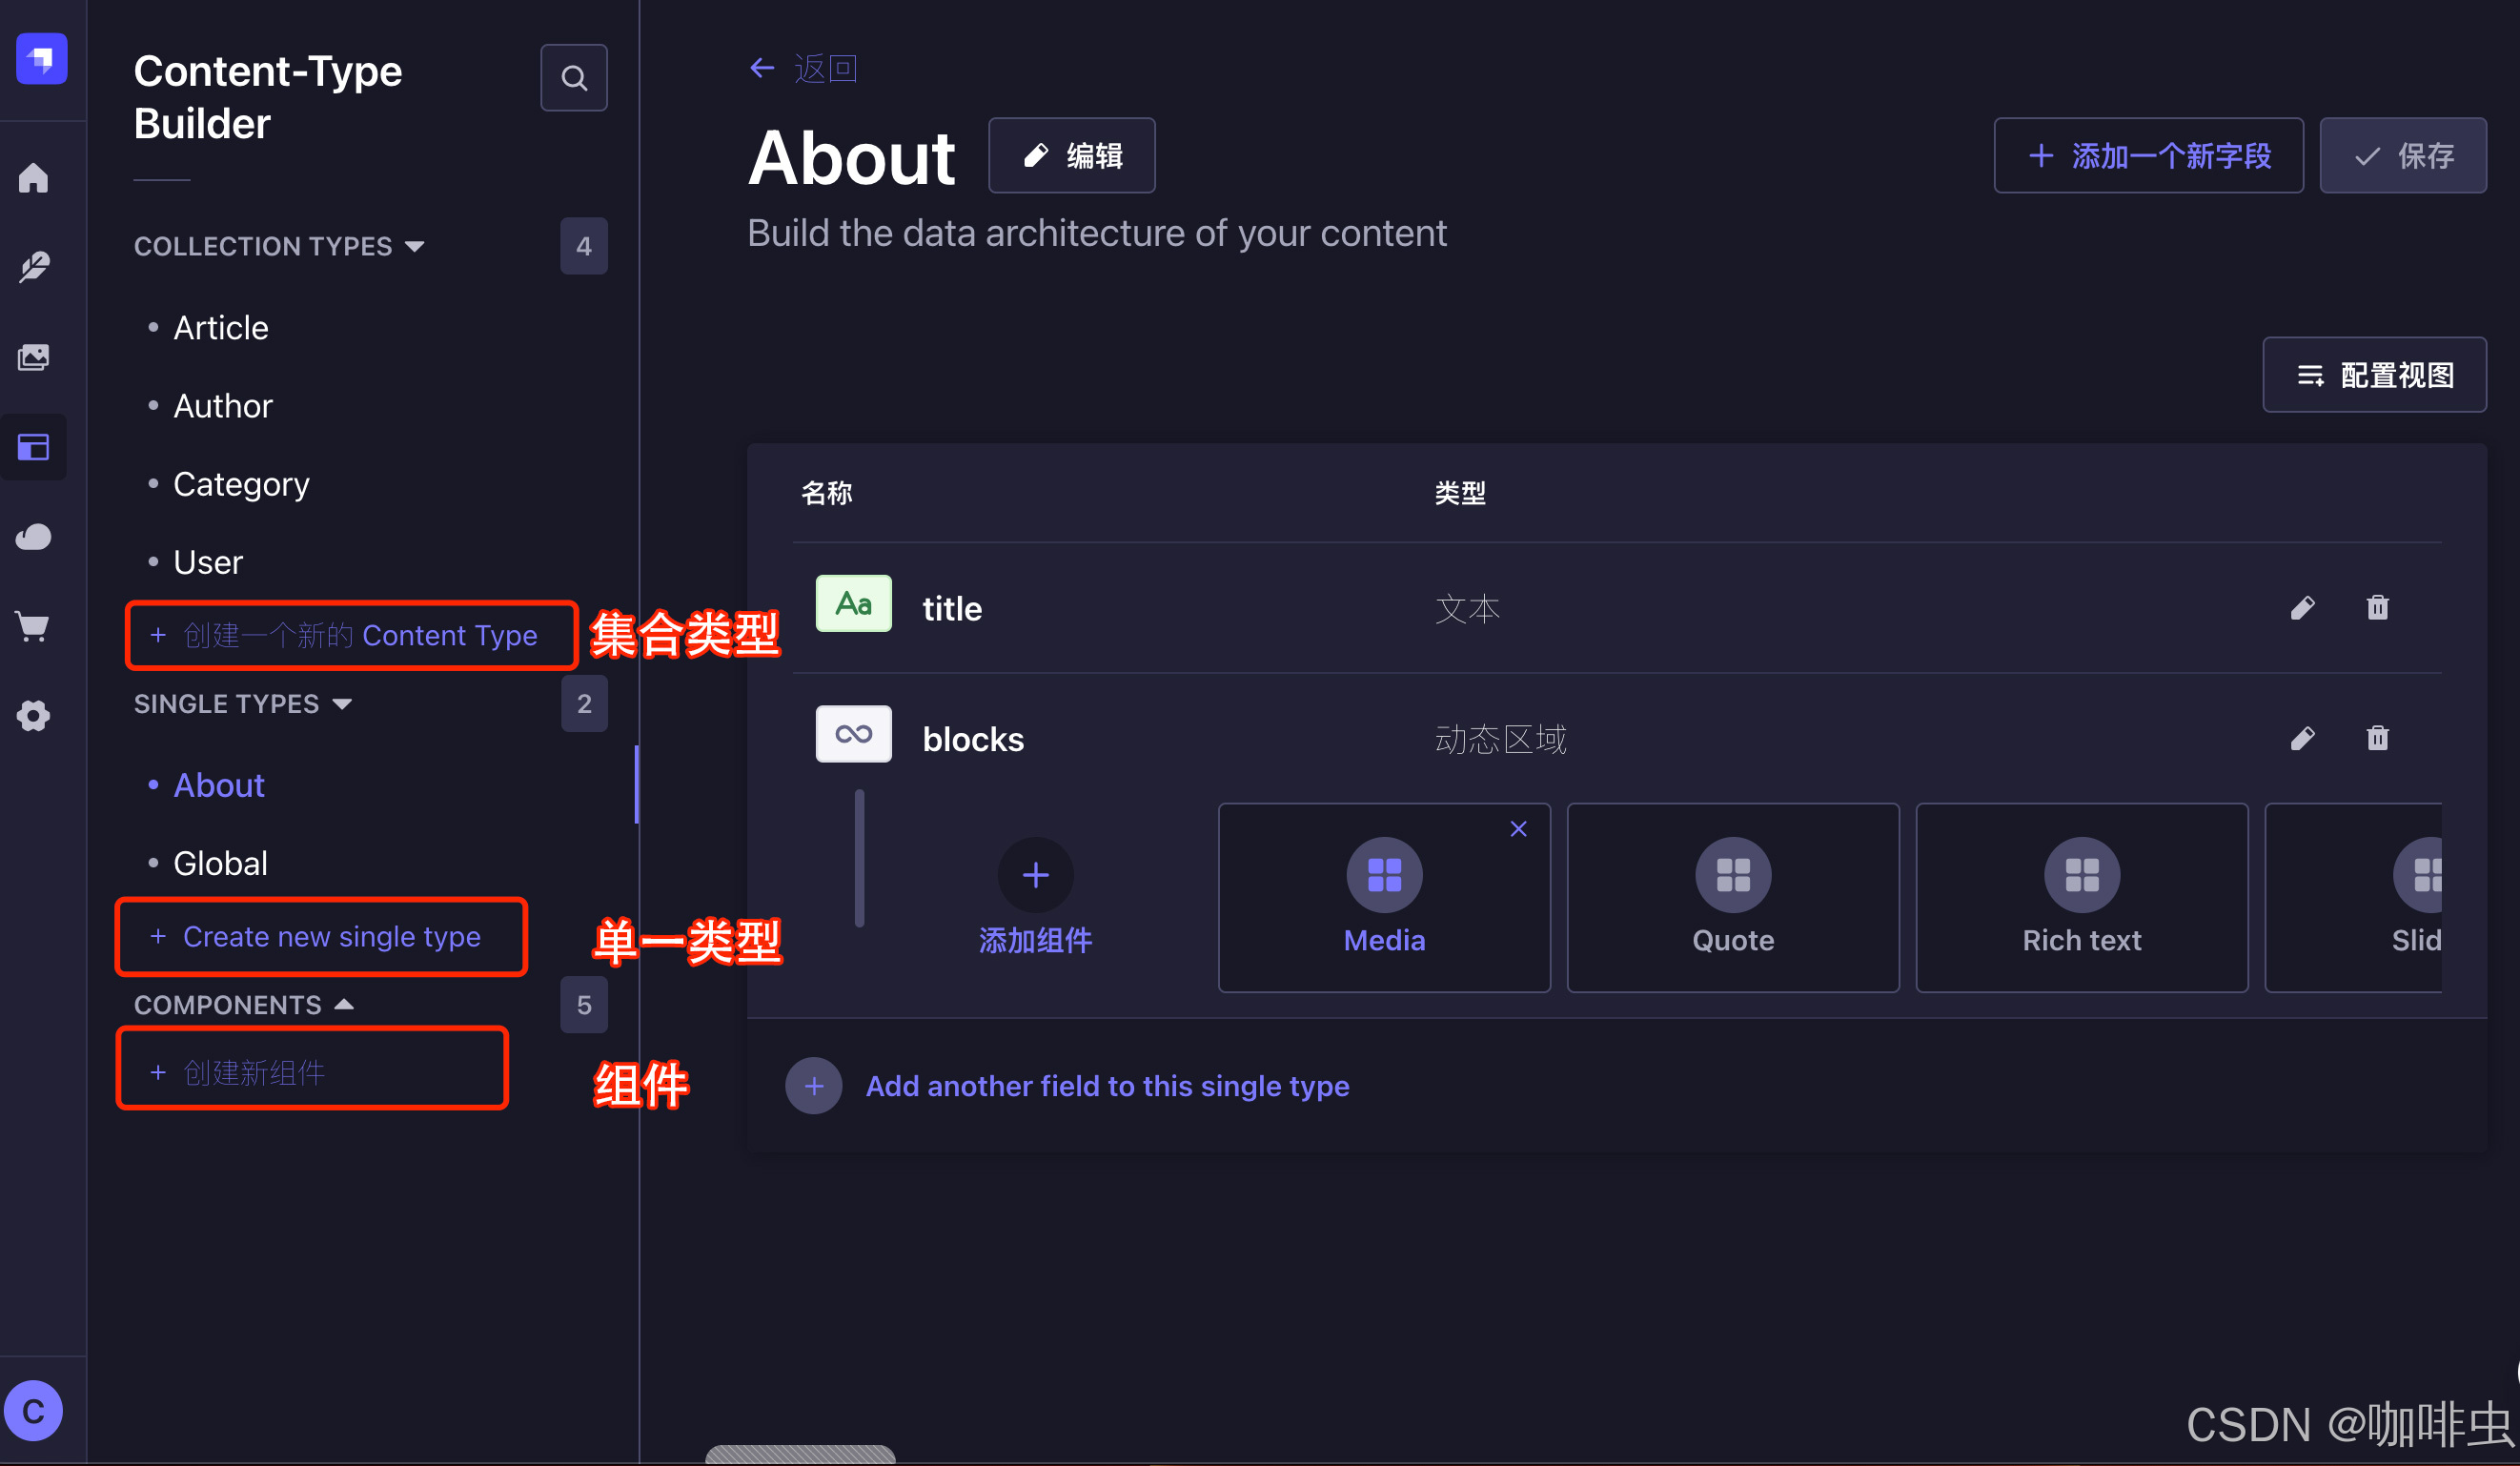Select the Rich text component card
This screenshot has height=1466, width=2520.
point(2081,897)
